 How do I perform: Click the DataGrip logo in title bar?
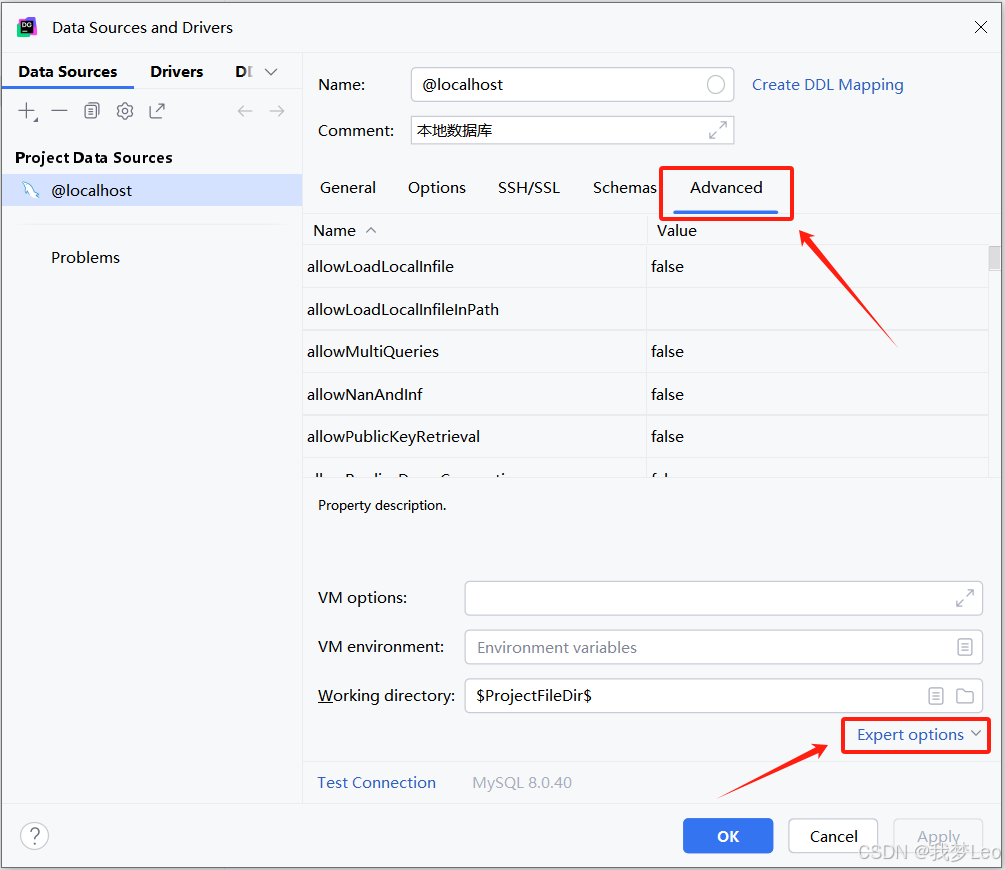[x=27, y=27]
